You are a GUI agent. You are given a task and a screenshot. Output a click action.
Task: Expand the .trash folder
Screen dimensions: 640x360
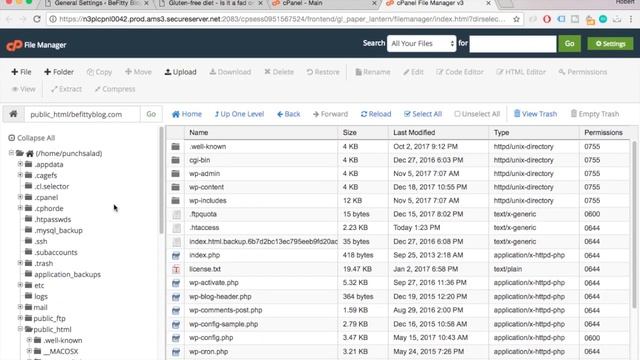coord(20,263)
